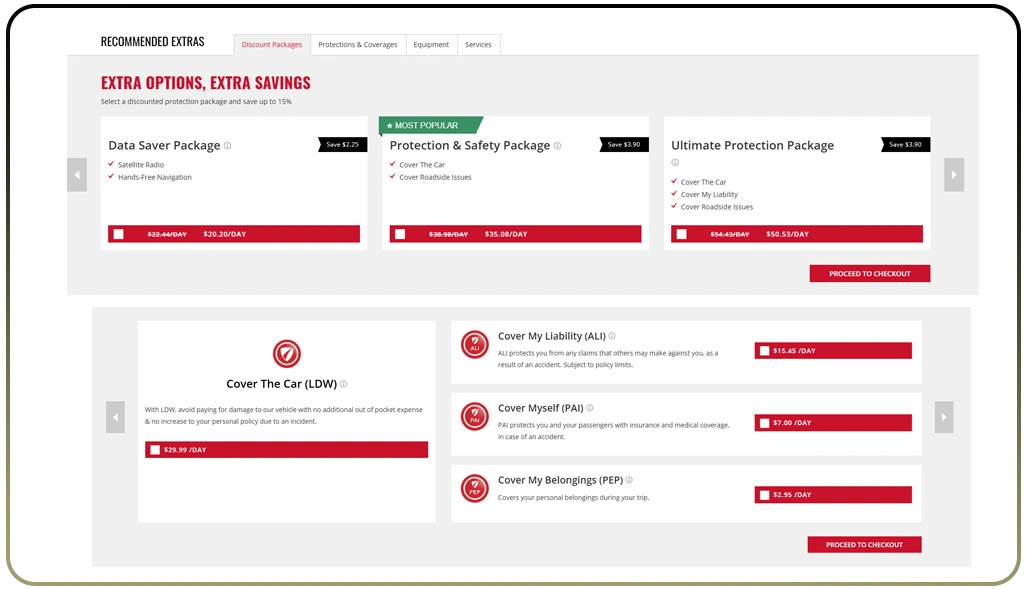
Task: Check the Data Saver Package $20.20/day box
Action: pos(119,234)
